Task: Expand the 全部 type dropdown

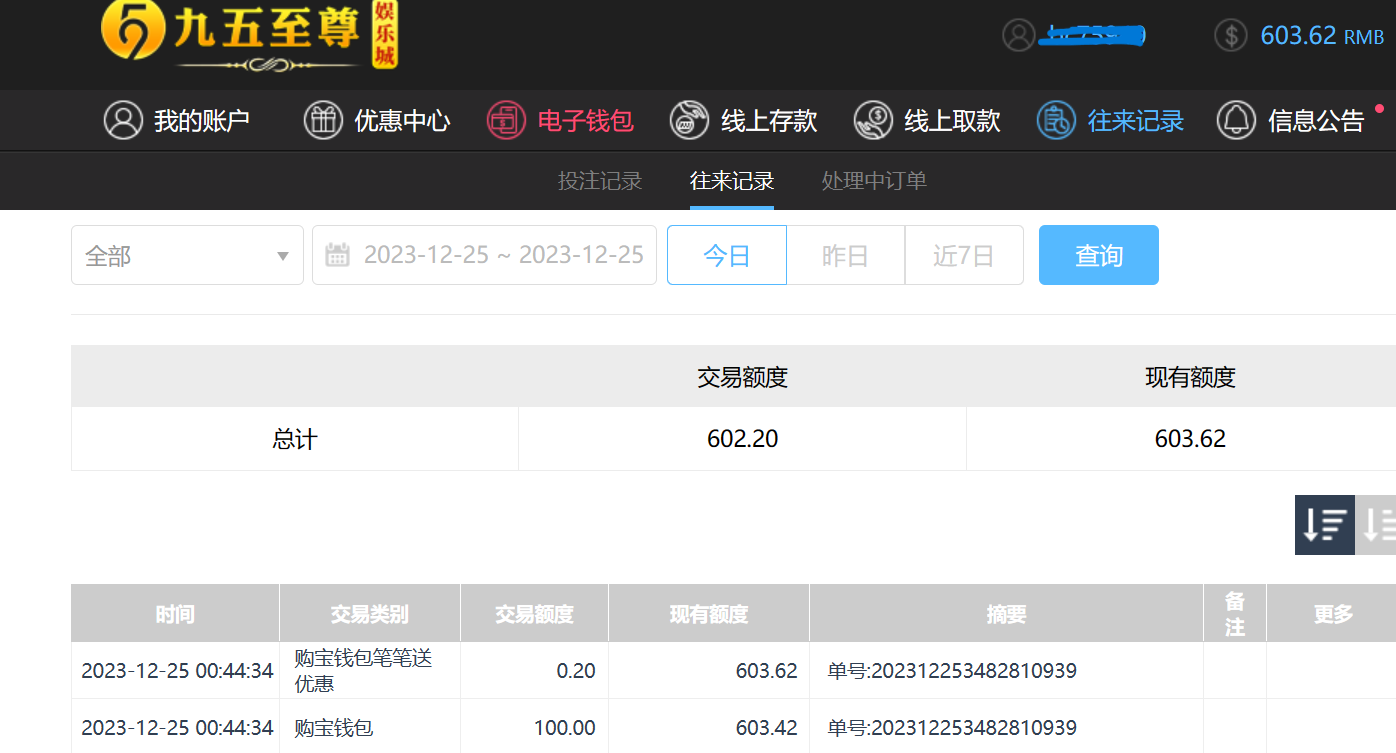Action: 187,255
